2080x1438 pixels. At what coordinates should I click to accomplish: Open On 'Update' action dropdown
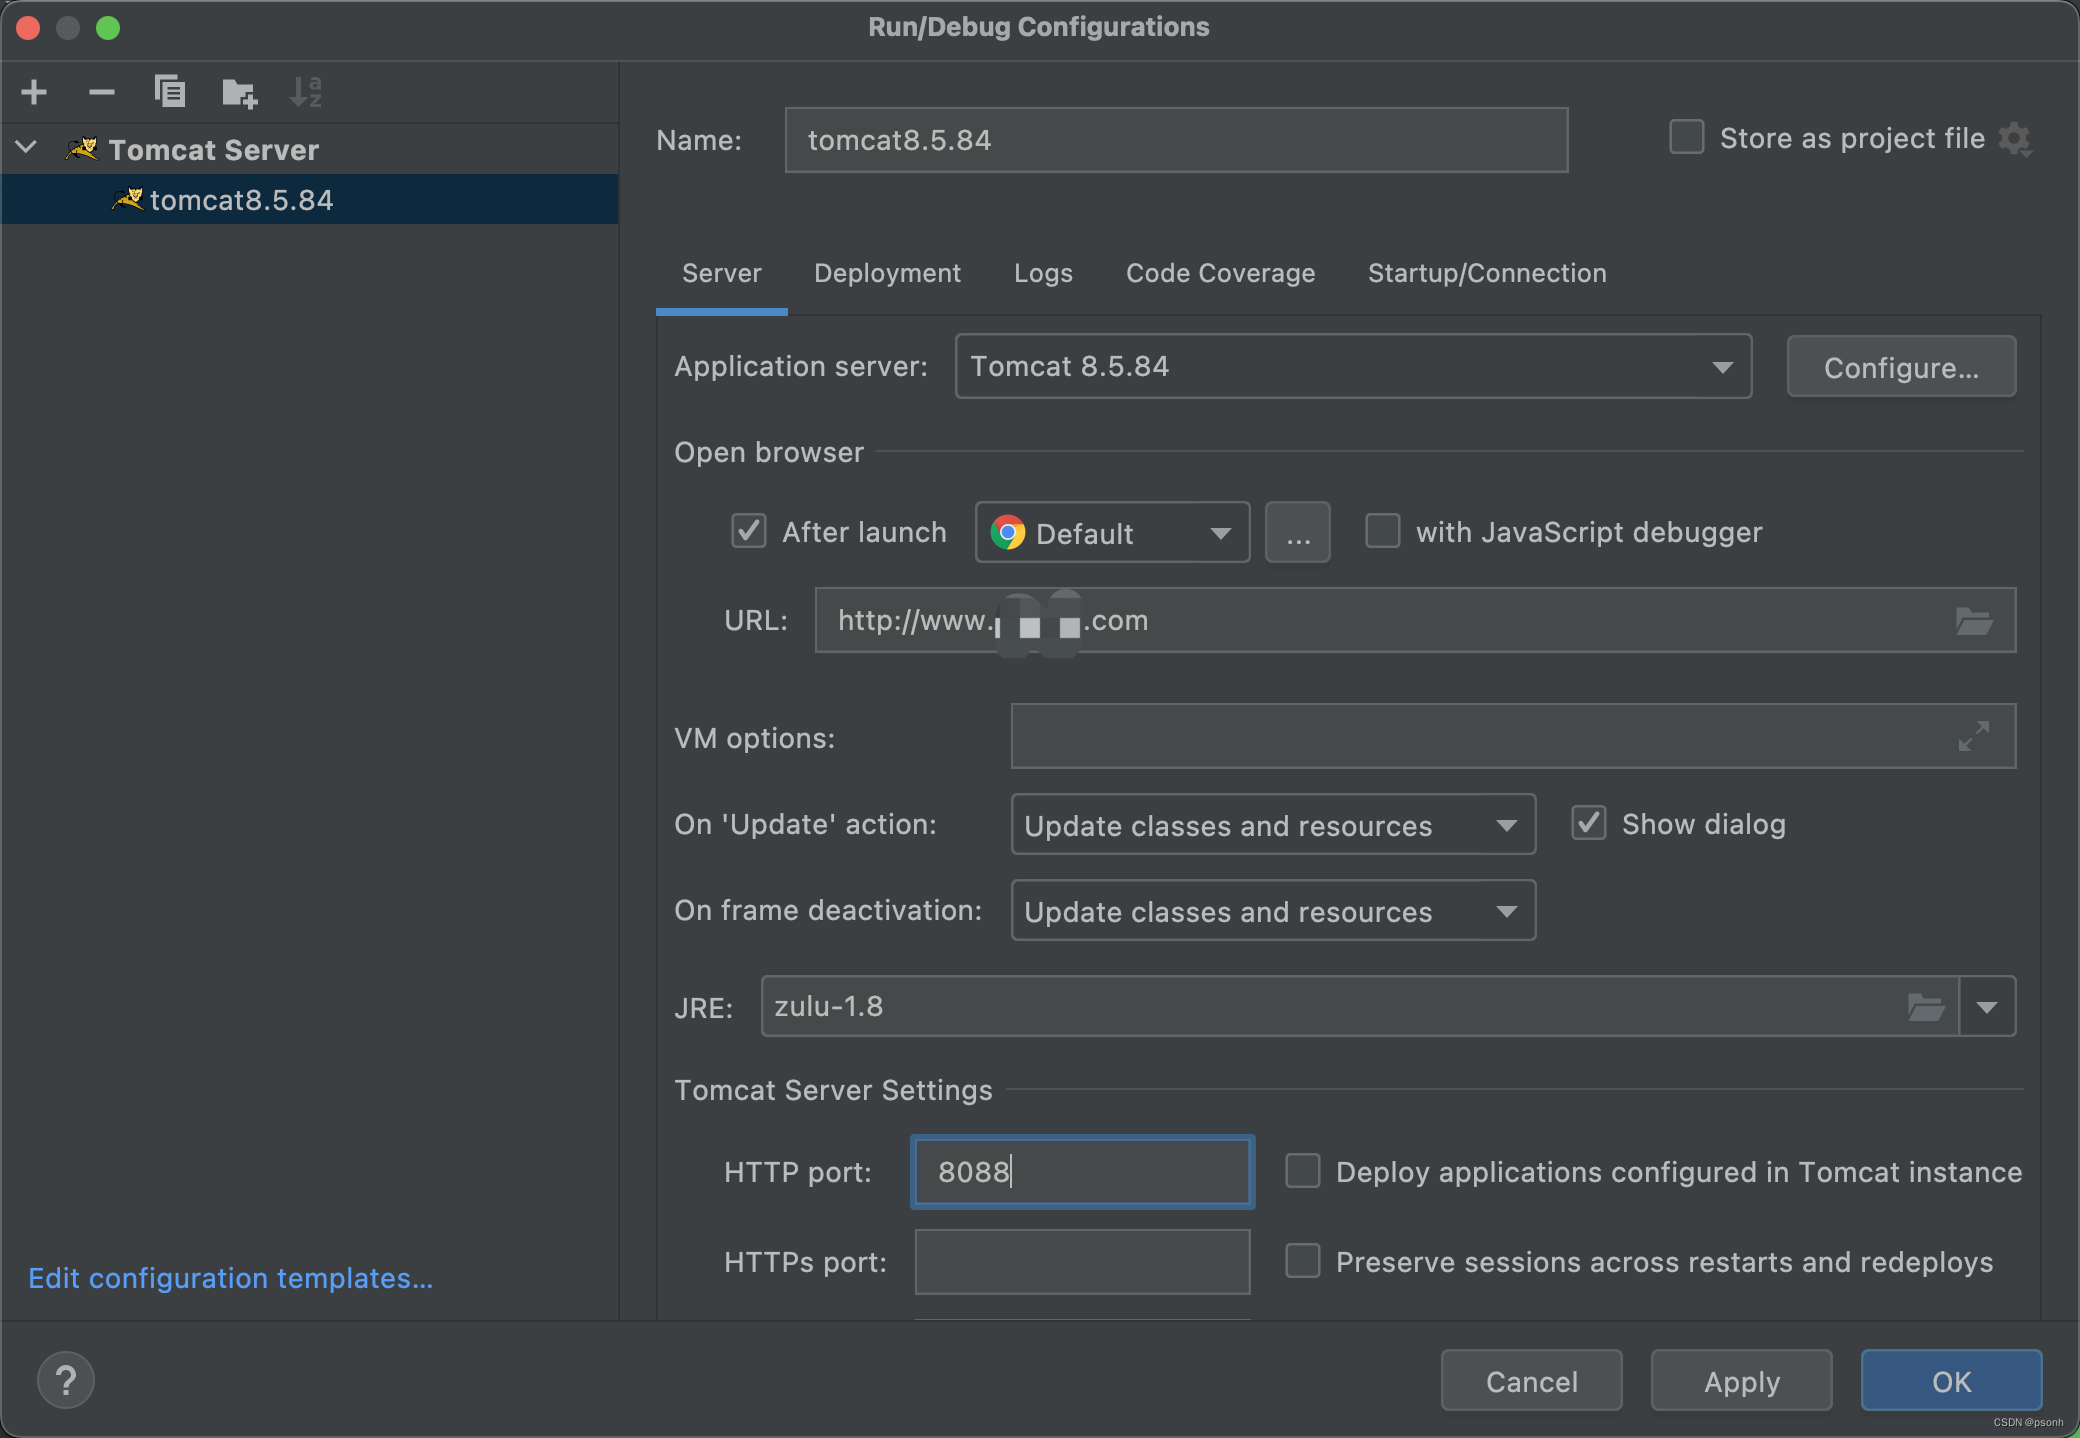coord(1273,824)
